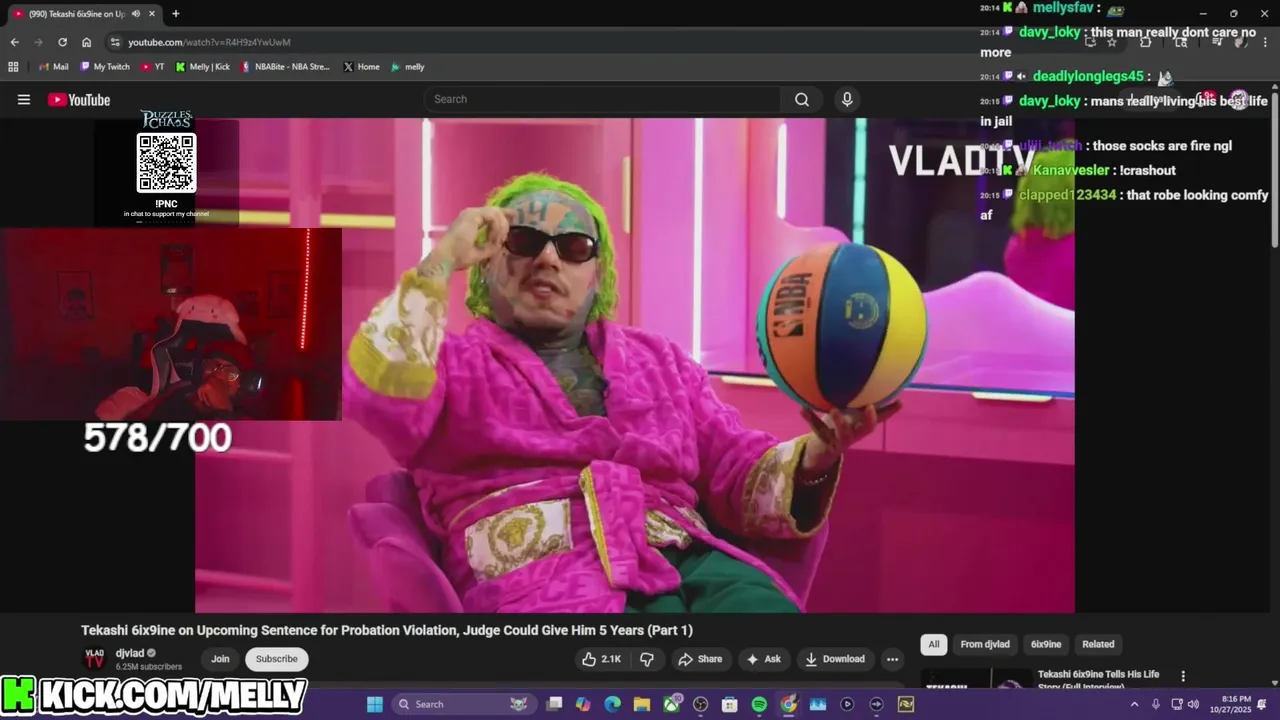Open the apps grid in bookmarks bar

(x=13, y=67)
